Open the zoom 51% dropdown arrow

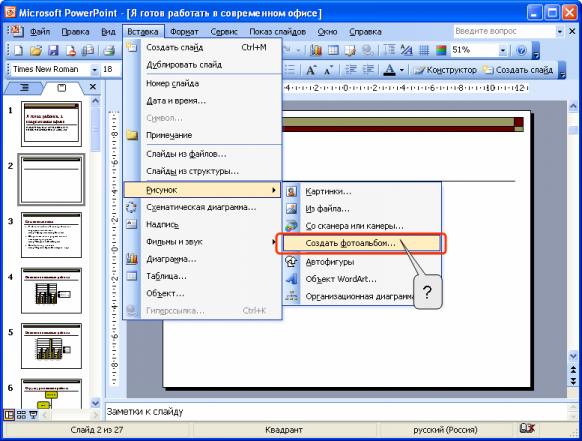coord(503,50)
